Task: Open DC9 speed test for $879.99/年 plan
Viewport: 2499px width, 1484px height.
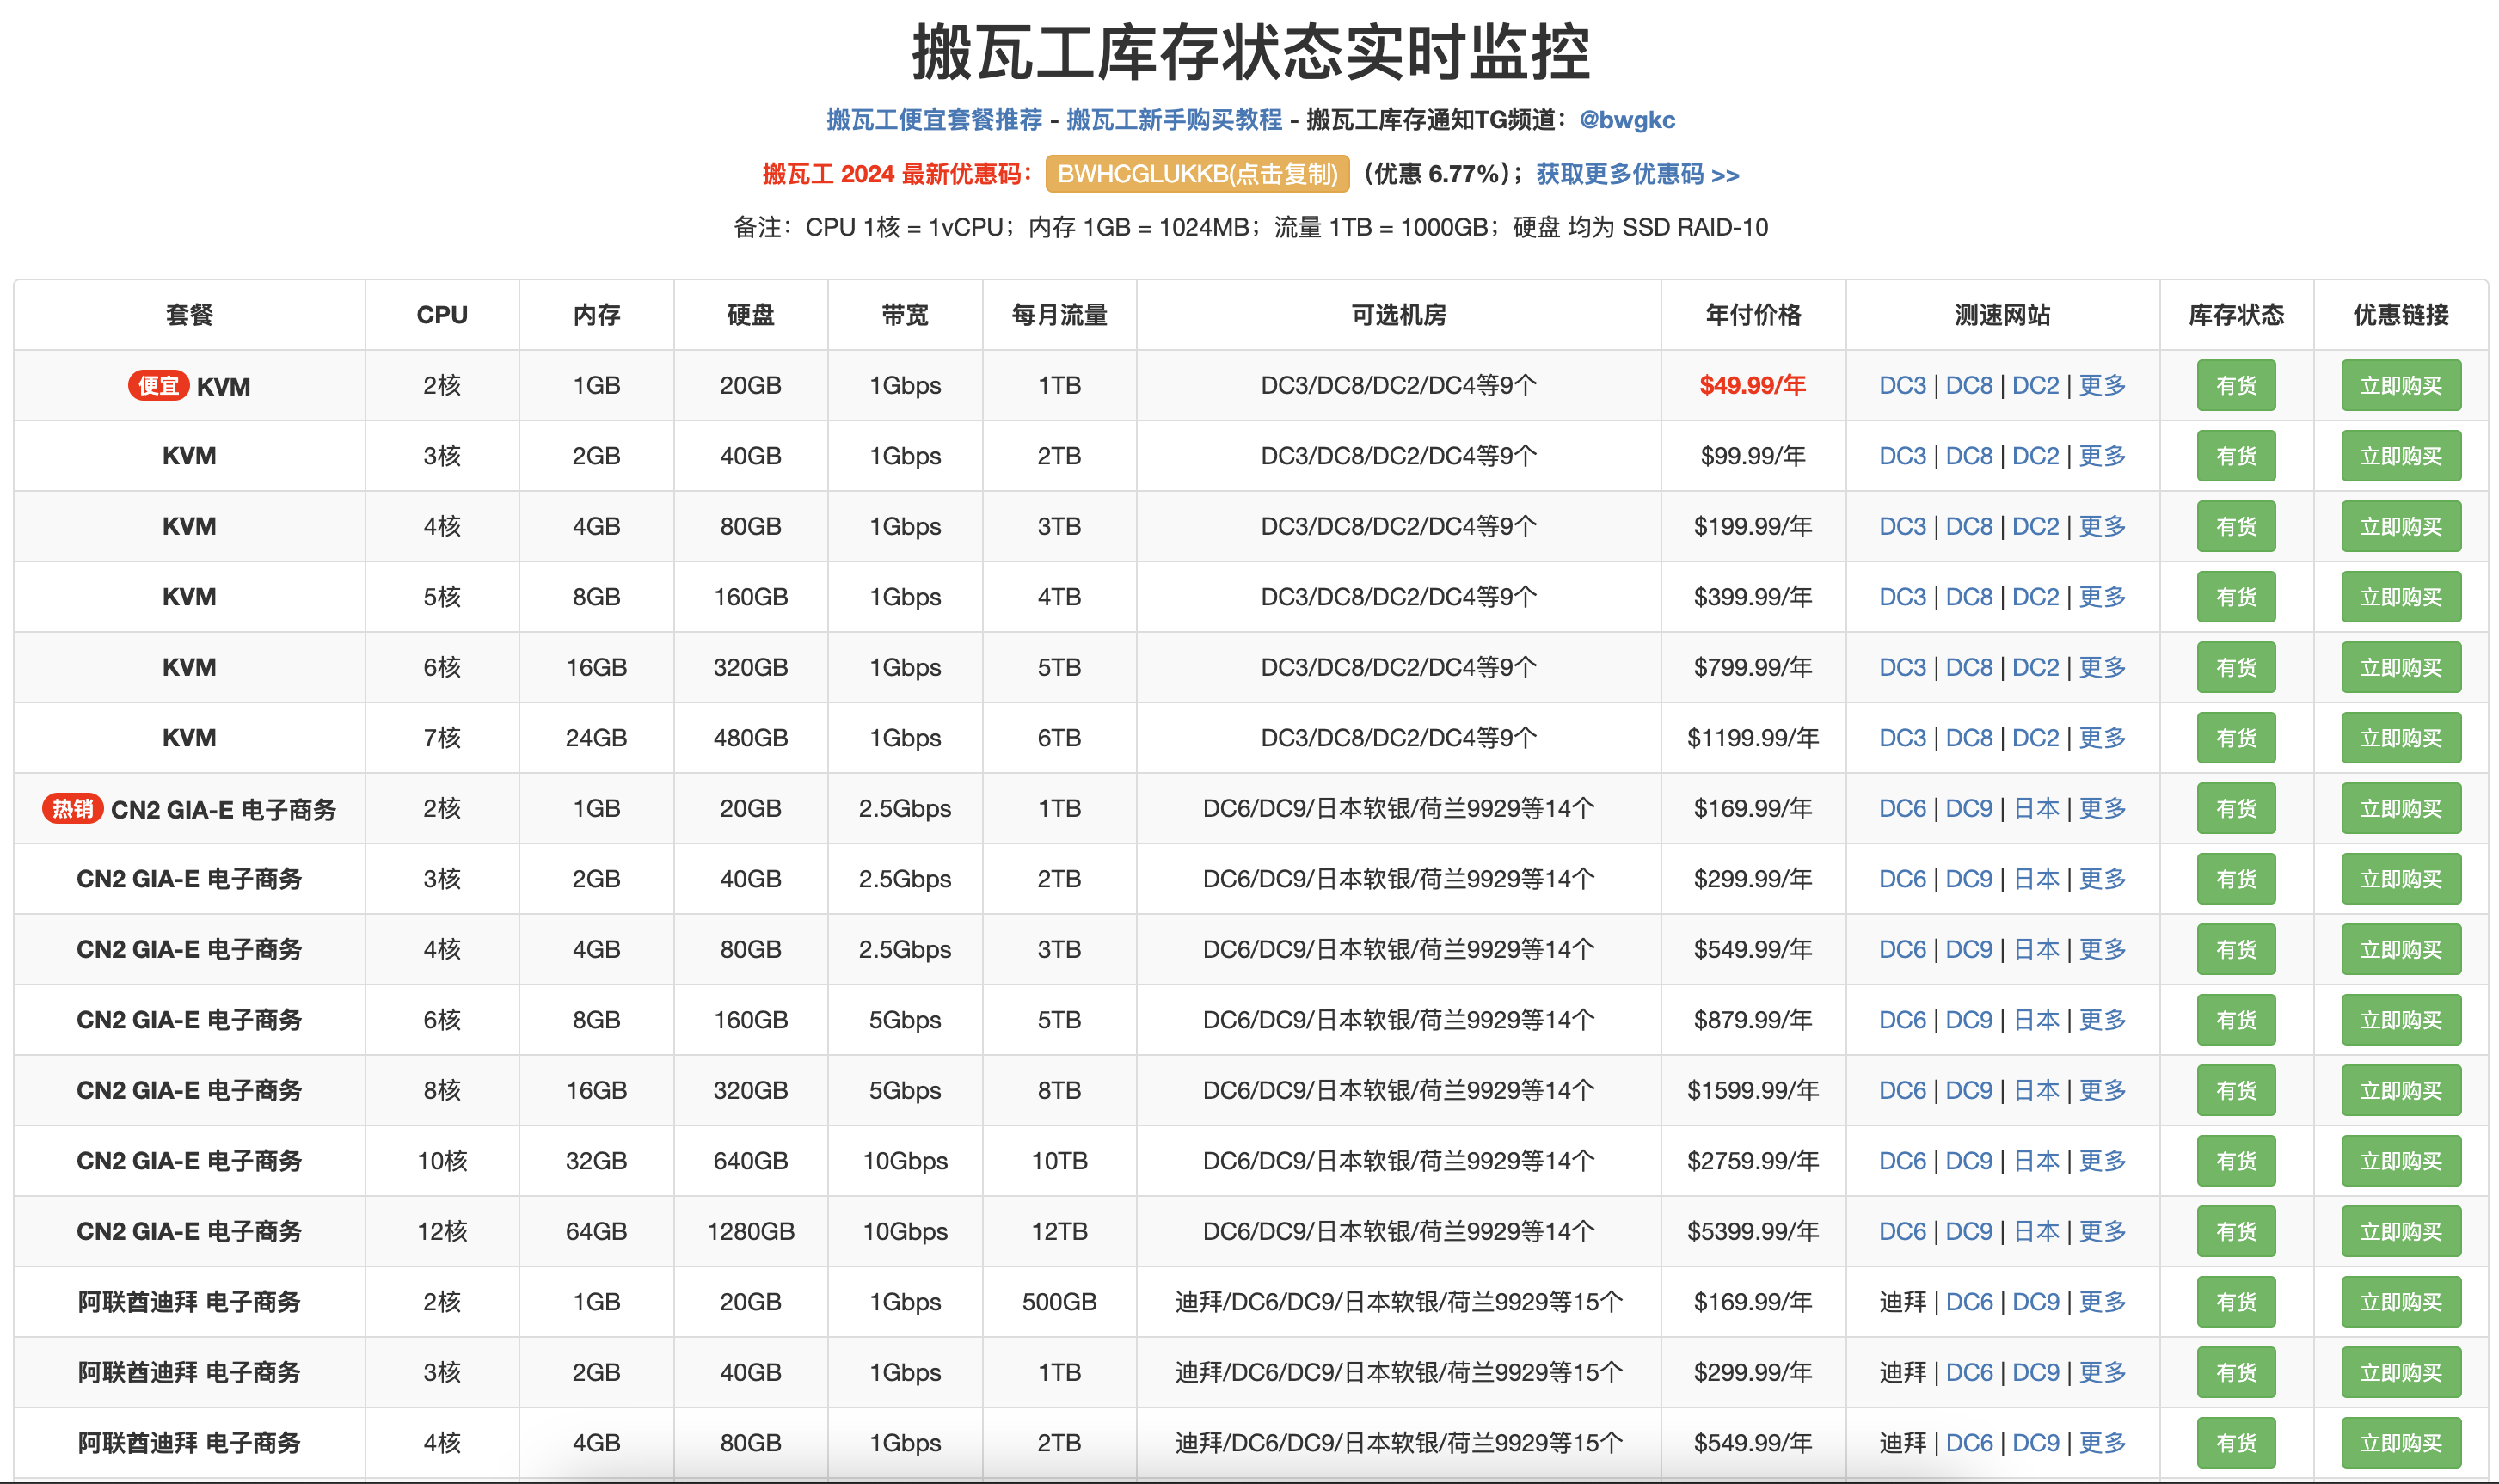Action: coord(1968,1020)
